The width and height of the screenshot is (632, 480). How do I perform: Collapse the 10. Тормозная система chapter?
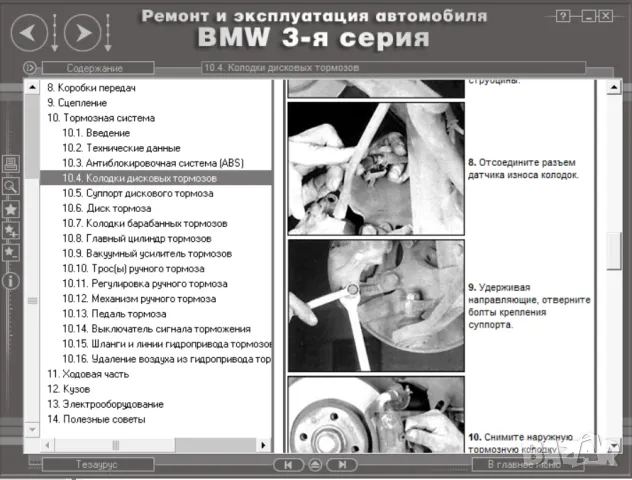pyautogui.click(x=100, y=117)
